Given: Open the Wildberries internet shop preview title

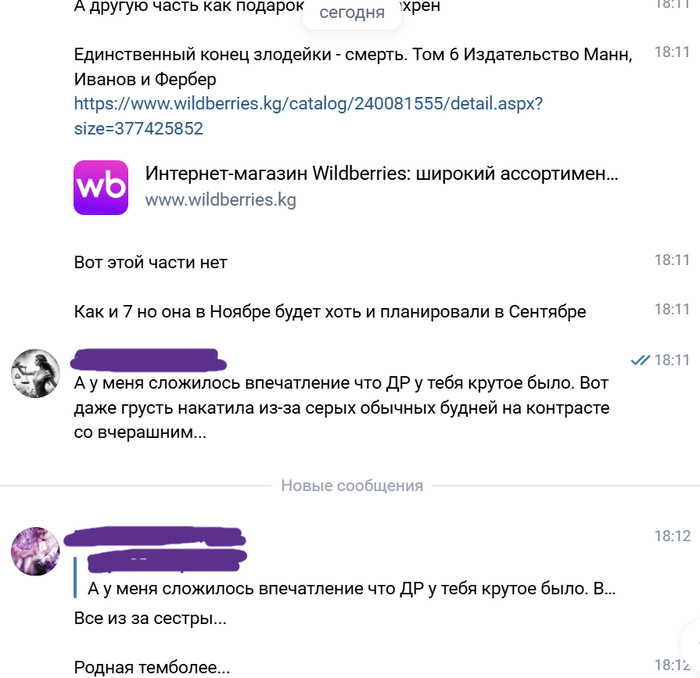Looking at the screenshot, I should click(381, 173).
